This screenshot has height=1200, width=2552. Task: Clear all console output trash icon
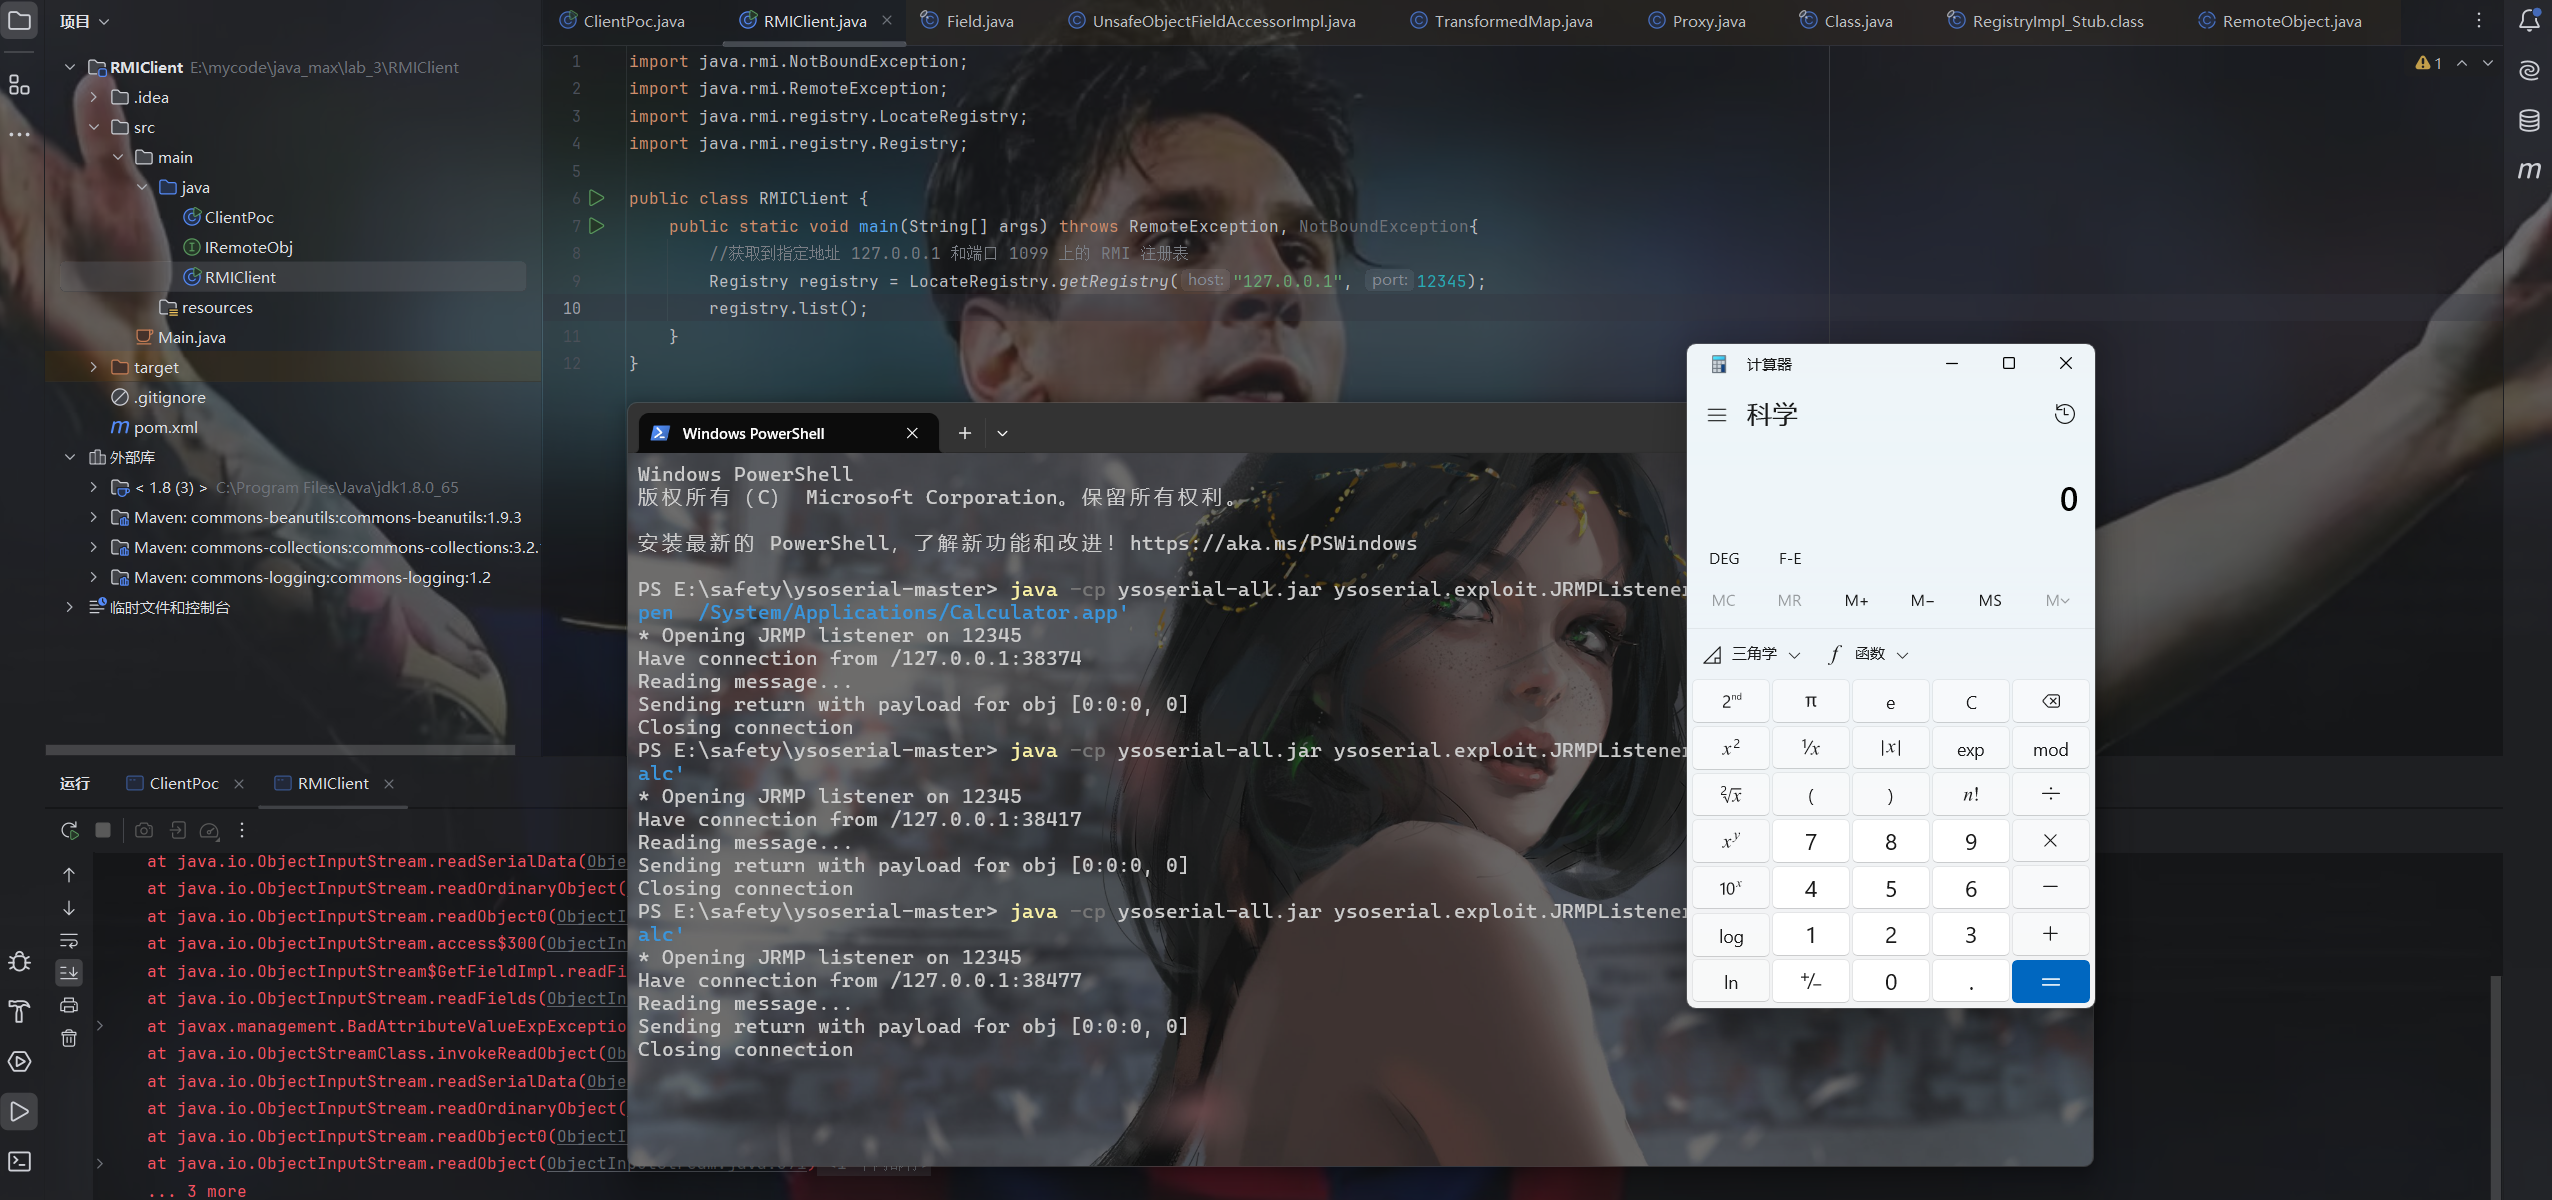(69, 1038)
